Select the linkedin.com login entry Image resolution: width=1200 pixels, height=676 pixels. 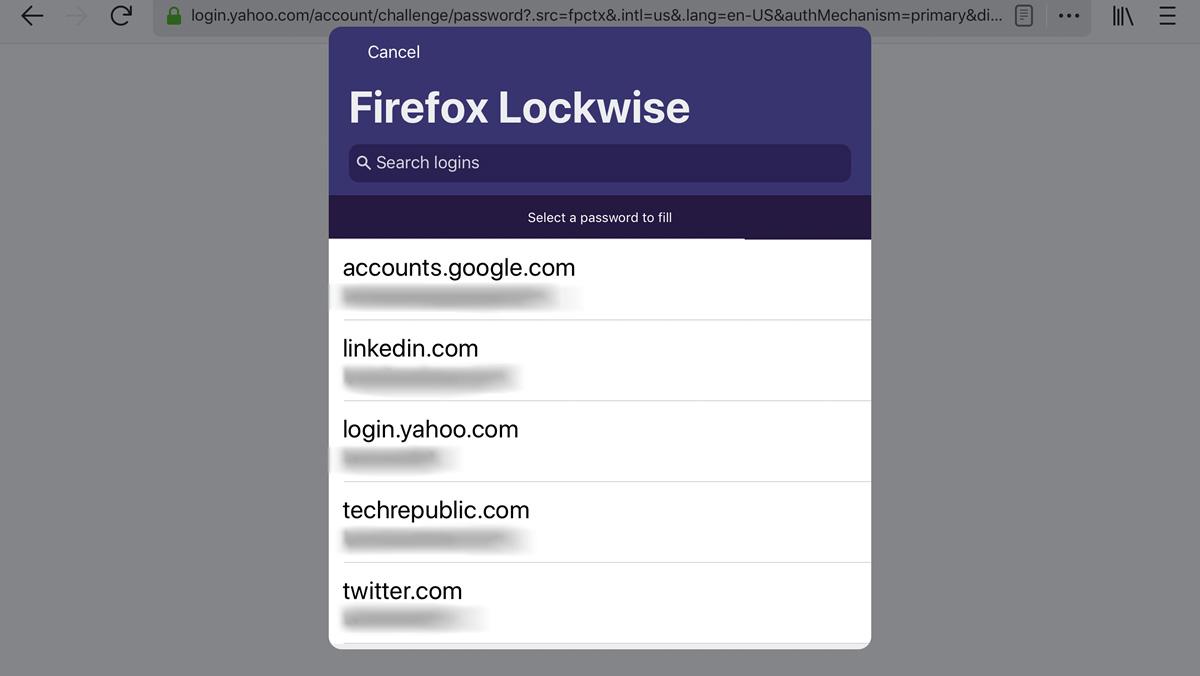point(600,361)
